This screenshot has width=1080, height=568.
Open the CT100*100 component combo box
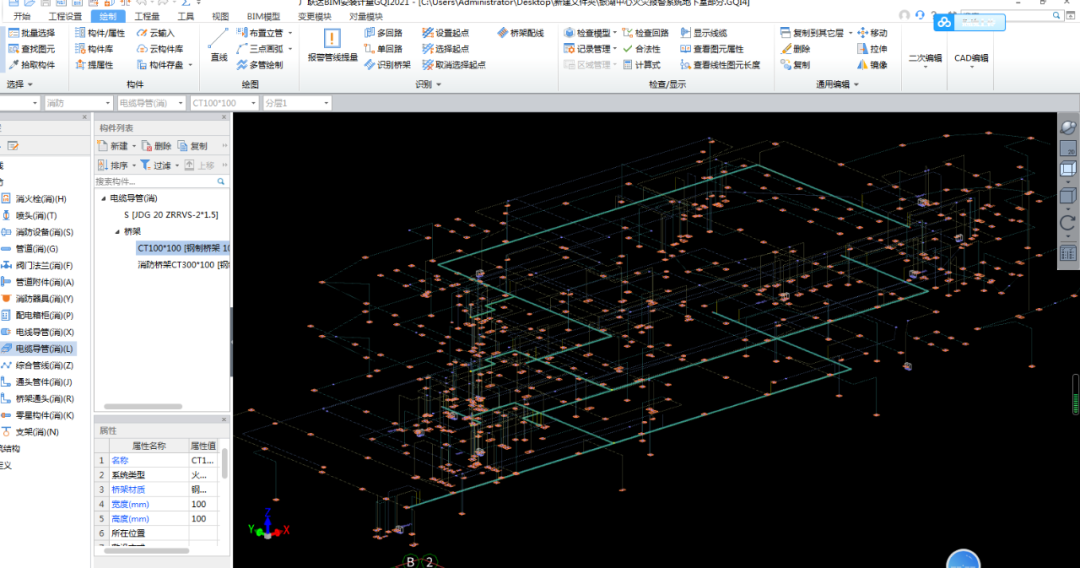pos(224,103)
